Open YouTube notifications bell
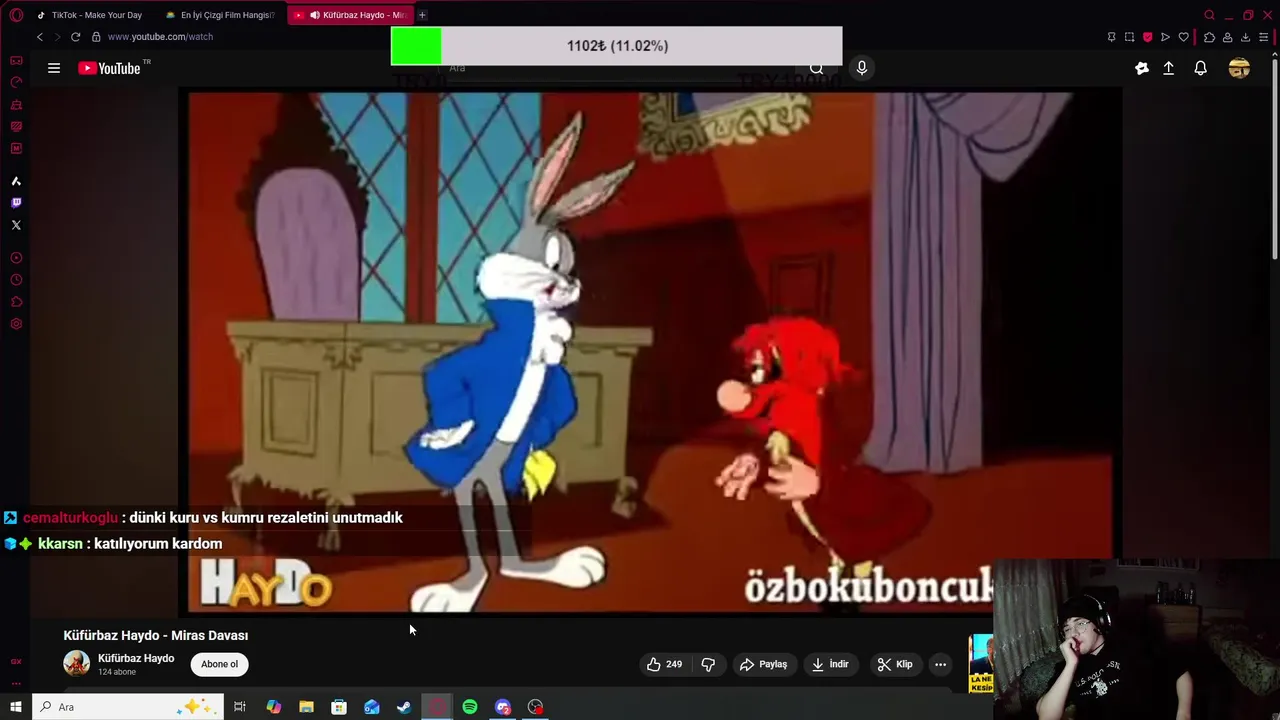 tap(1200, 68)
